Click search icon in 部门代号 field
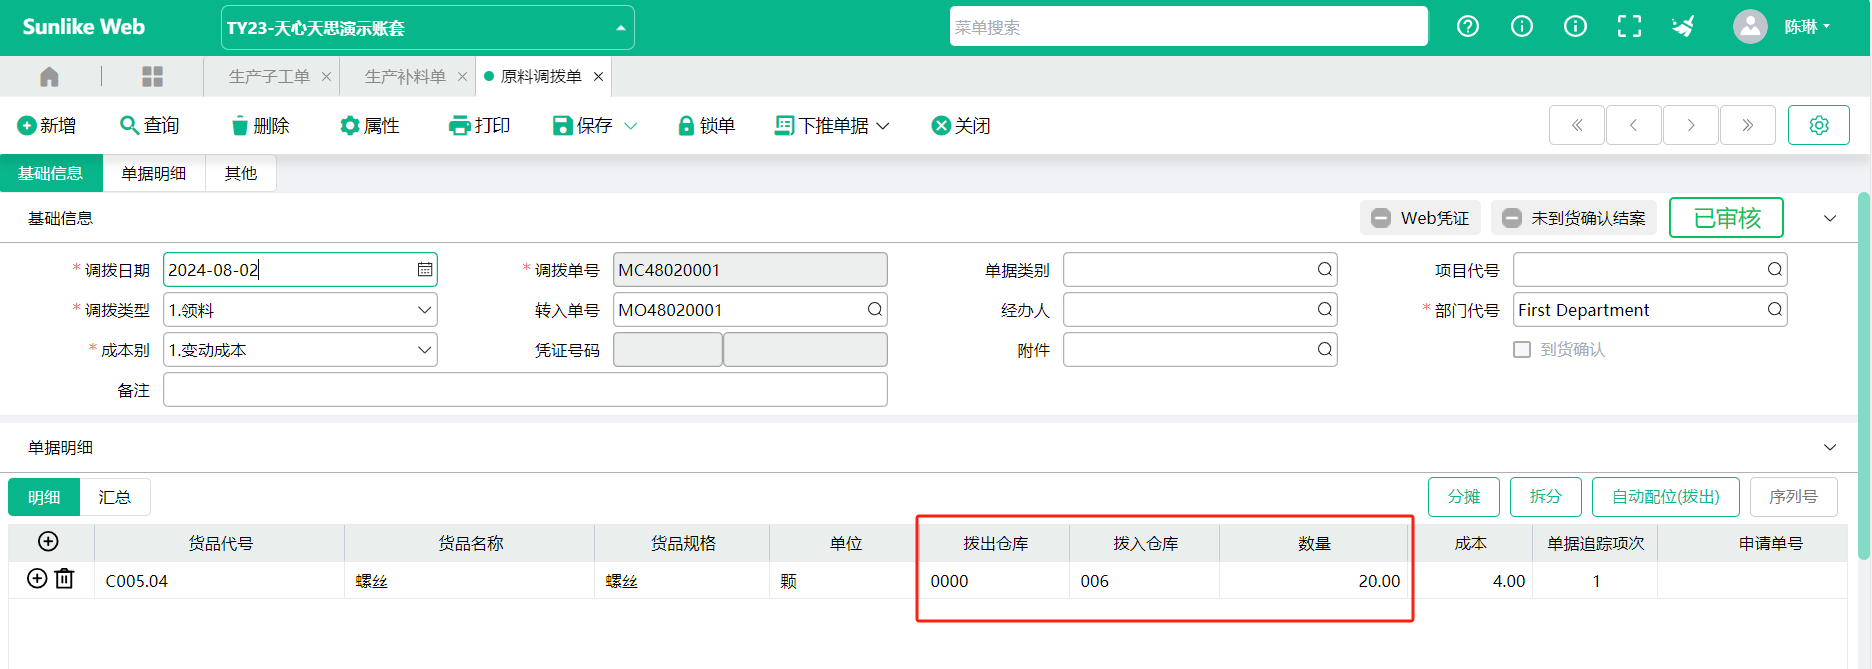Image resolution: width=1872 pixels, height=669 pixels. point(1775,310)
